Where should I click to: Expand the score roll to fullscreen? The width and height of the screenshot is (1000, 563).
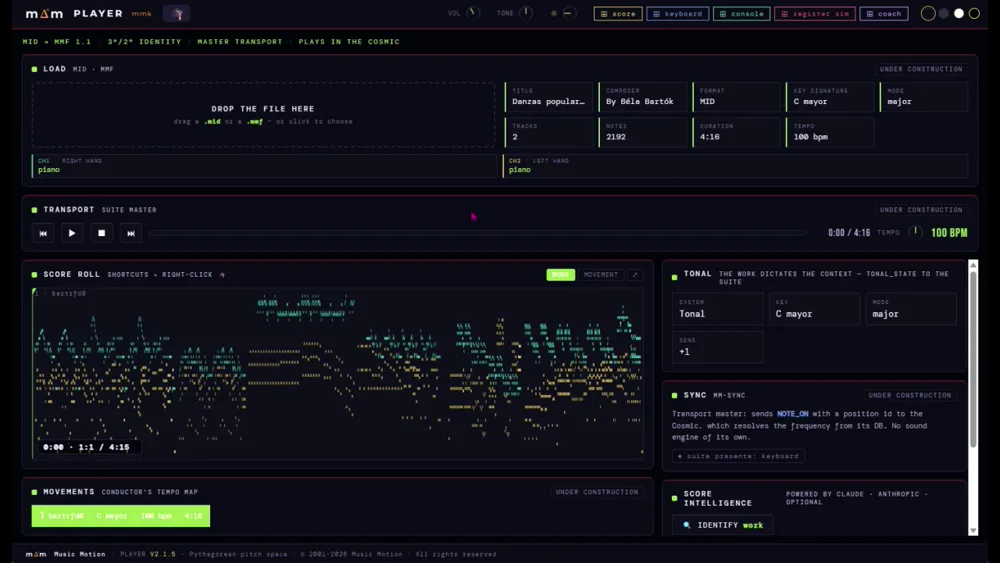coord(635,275)
